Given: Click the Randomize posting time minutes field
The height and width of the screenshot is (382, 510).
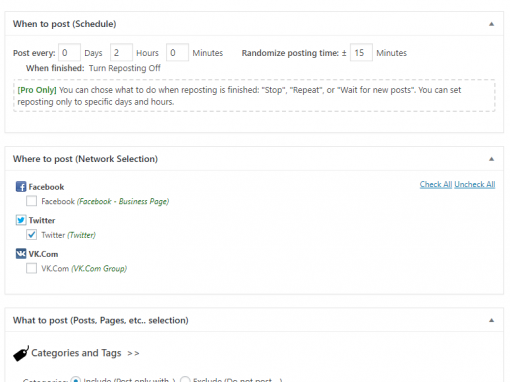Looking at the screenshot, I should click(x=361, y=52).
